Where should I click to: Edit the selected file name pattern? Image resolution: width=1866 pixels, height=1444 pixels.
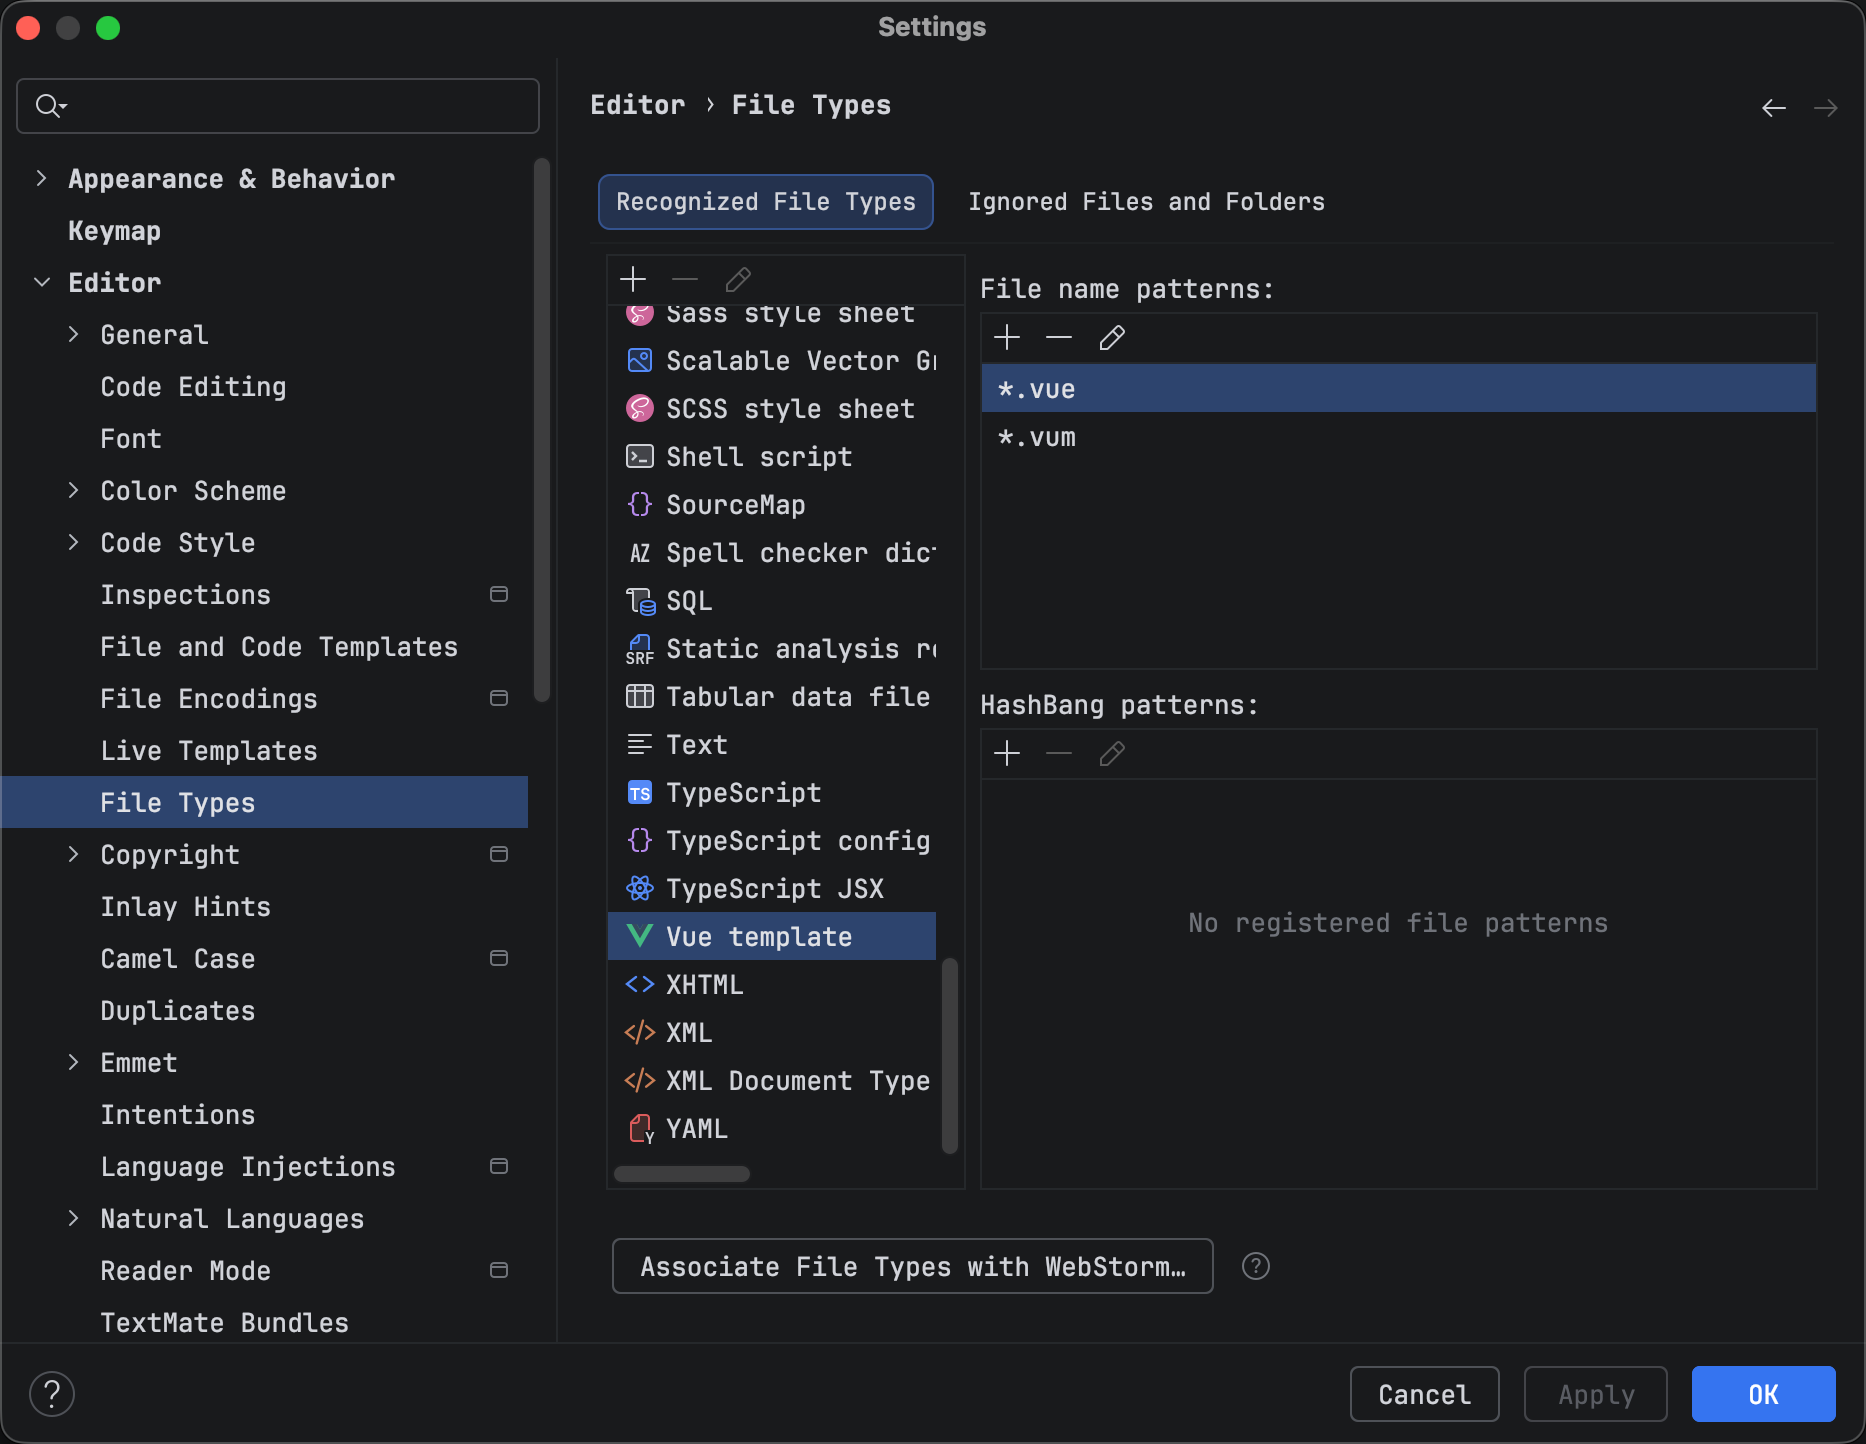(x=1111, y=337)
